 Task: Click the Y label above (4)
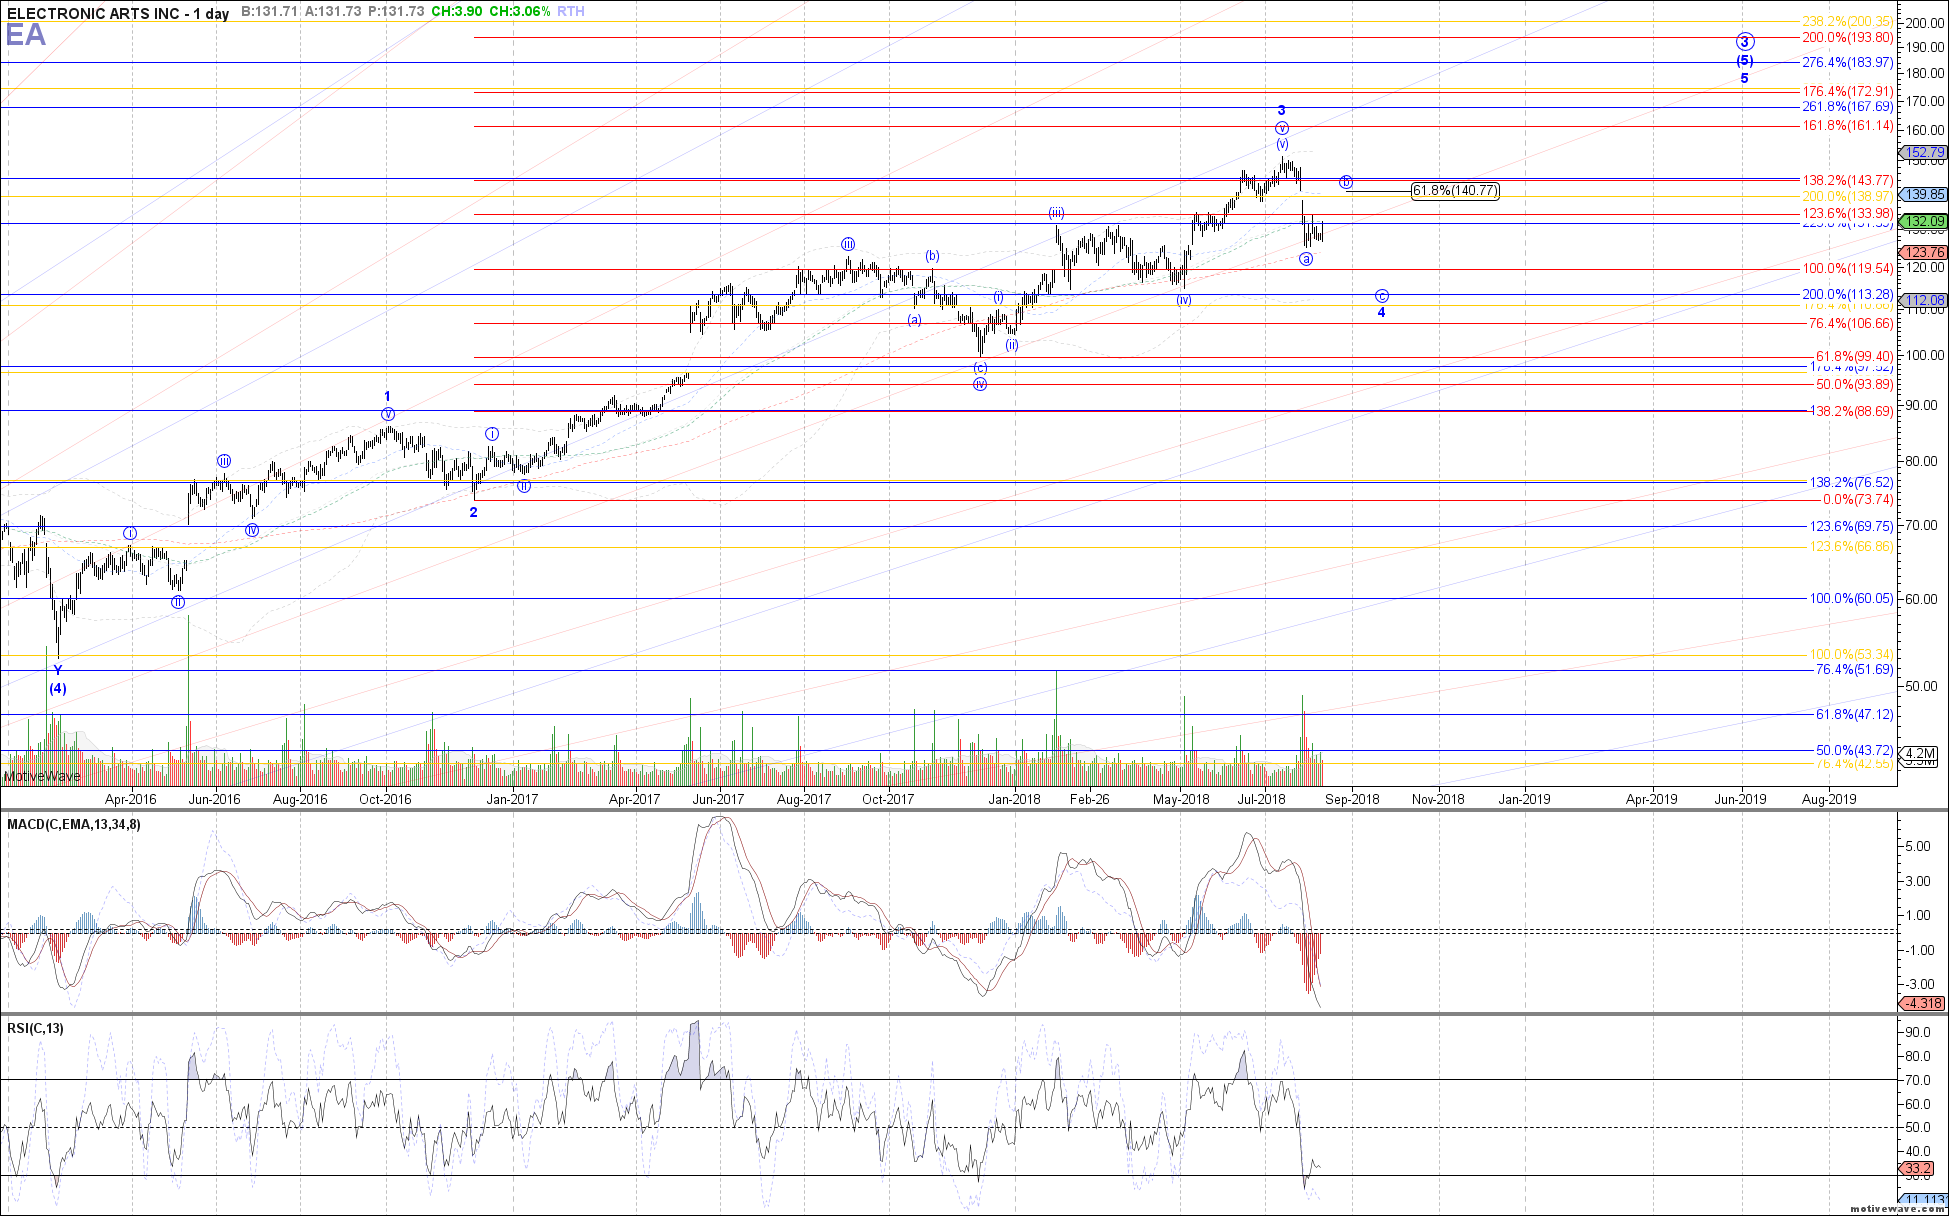pos(58,671)
